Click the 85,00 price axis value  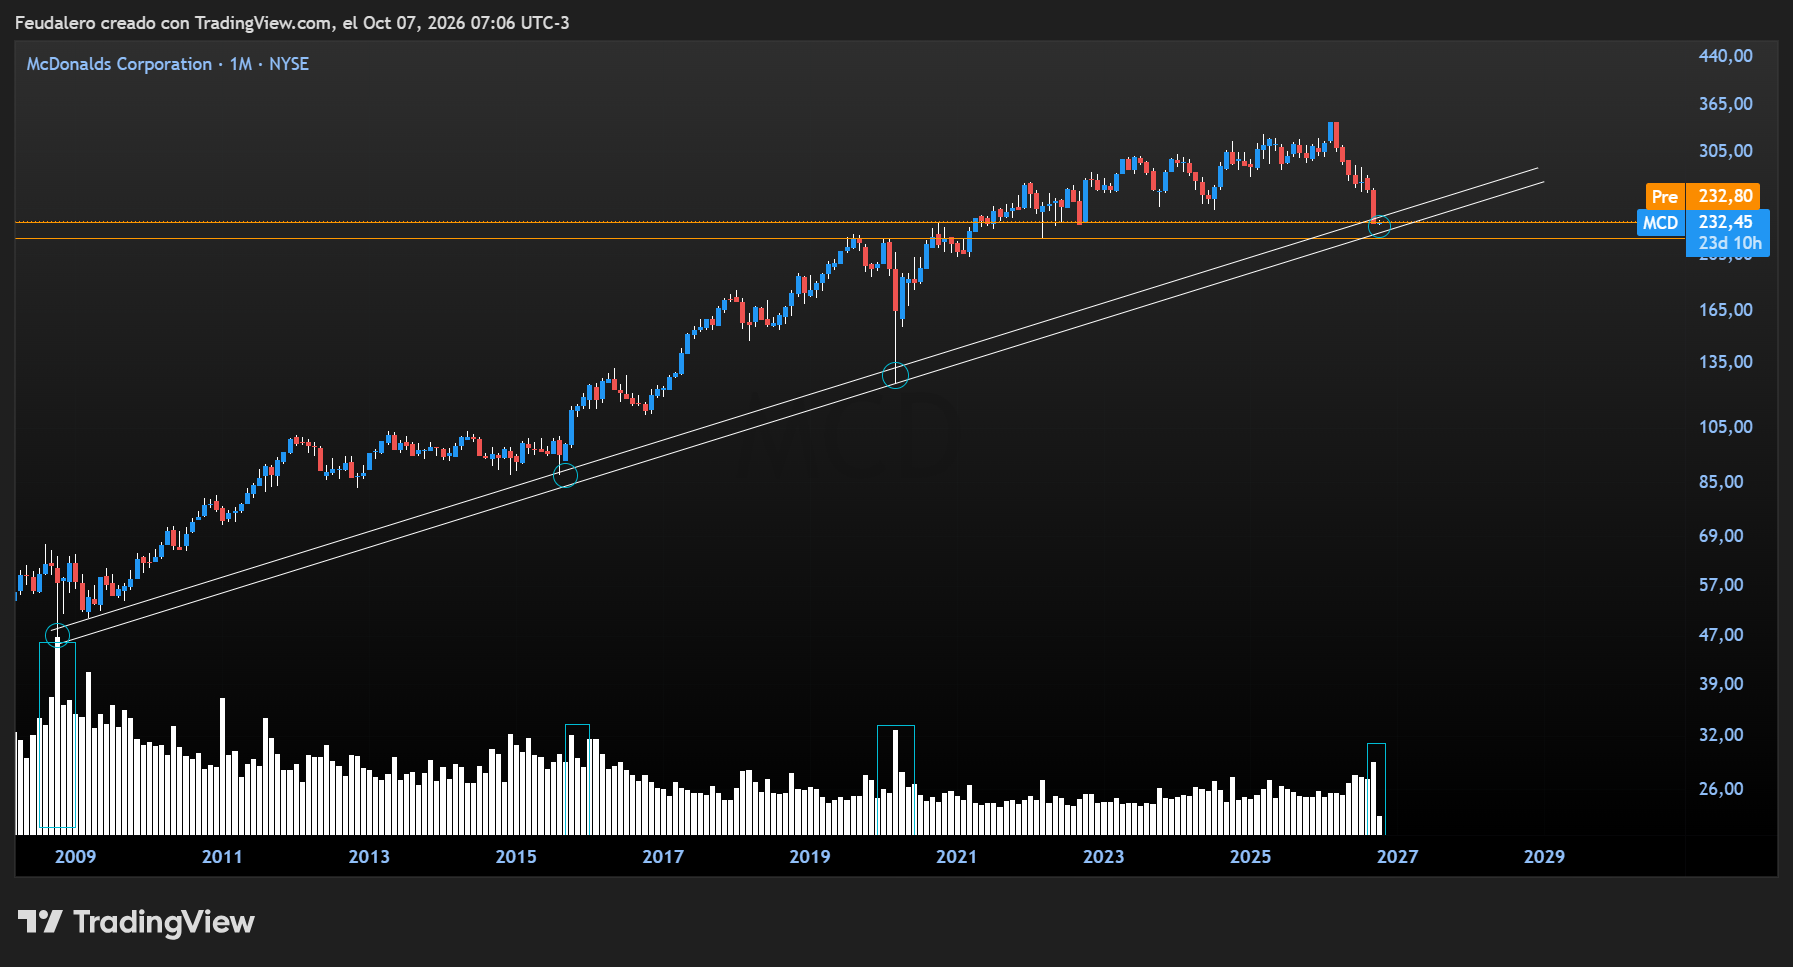[1721, 482]
